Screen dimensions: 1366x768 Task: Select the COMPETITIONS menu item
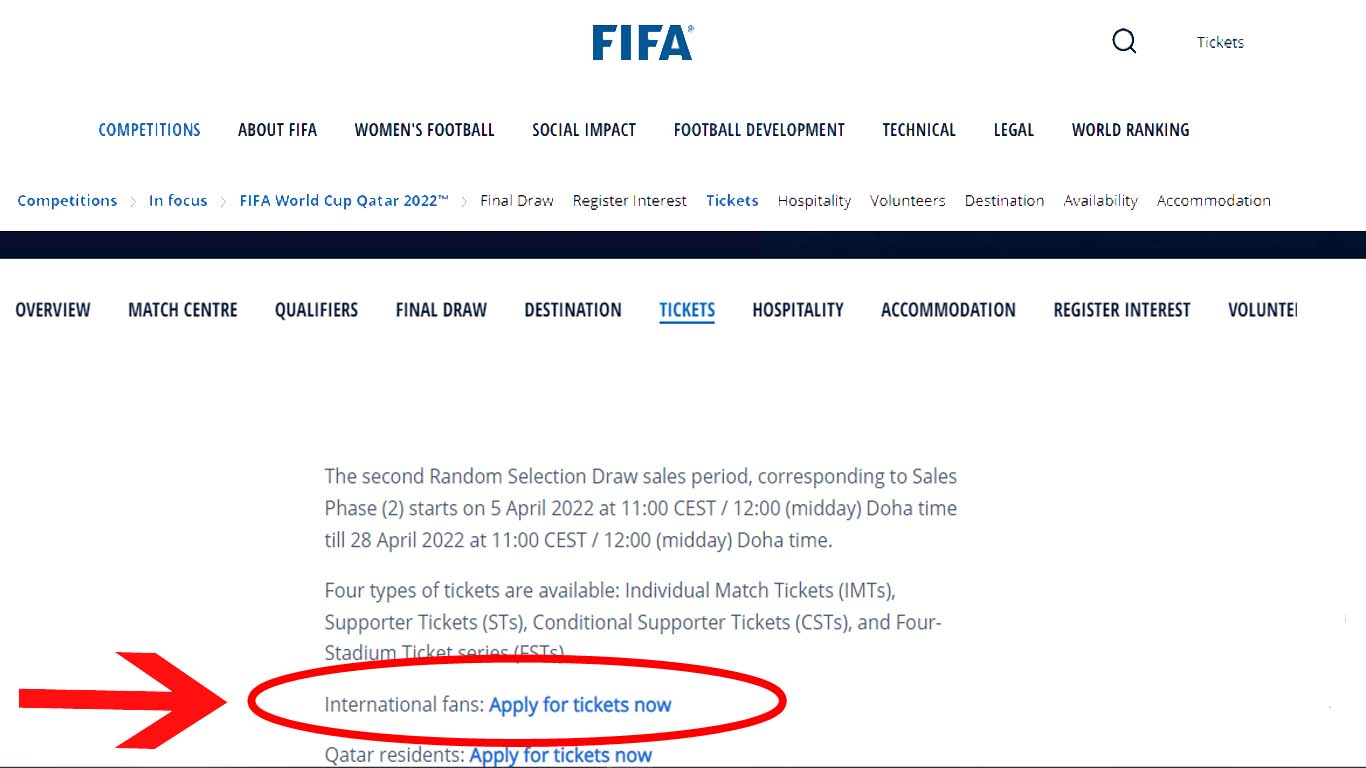[x=149, y=129]
